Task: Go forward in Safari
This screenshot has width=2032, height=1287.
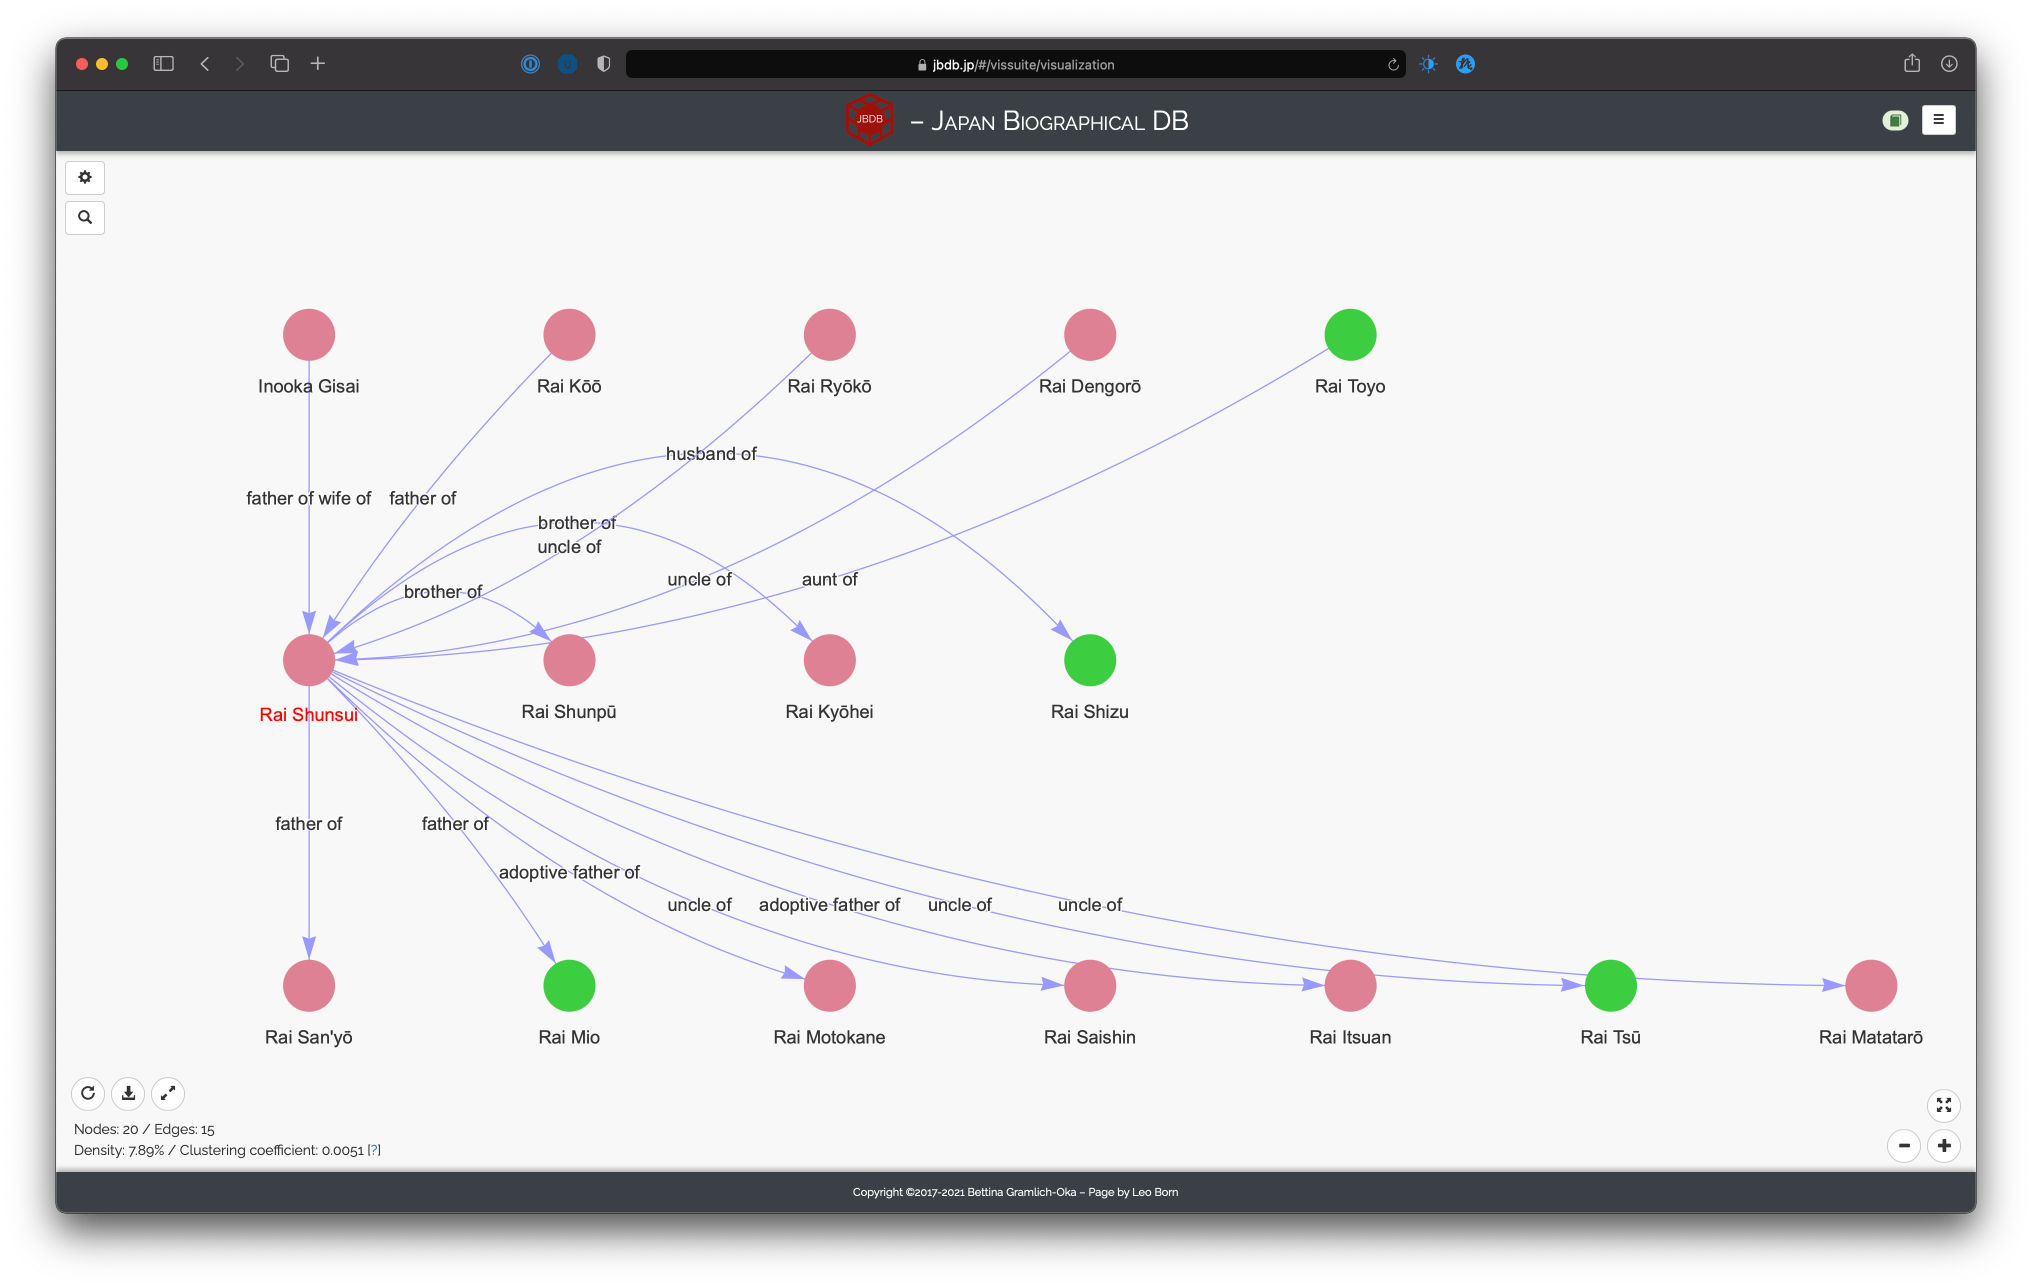Action: coord(240,64)
